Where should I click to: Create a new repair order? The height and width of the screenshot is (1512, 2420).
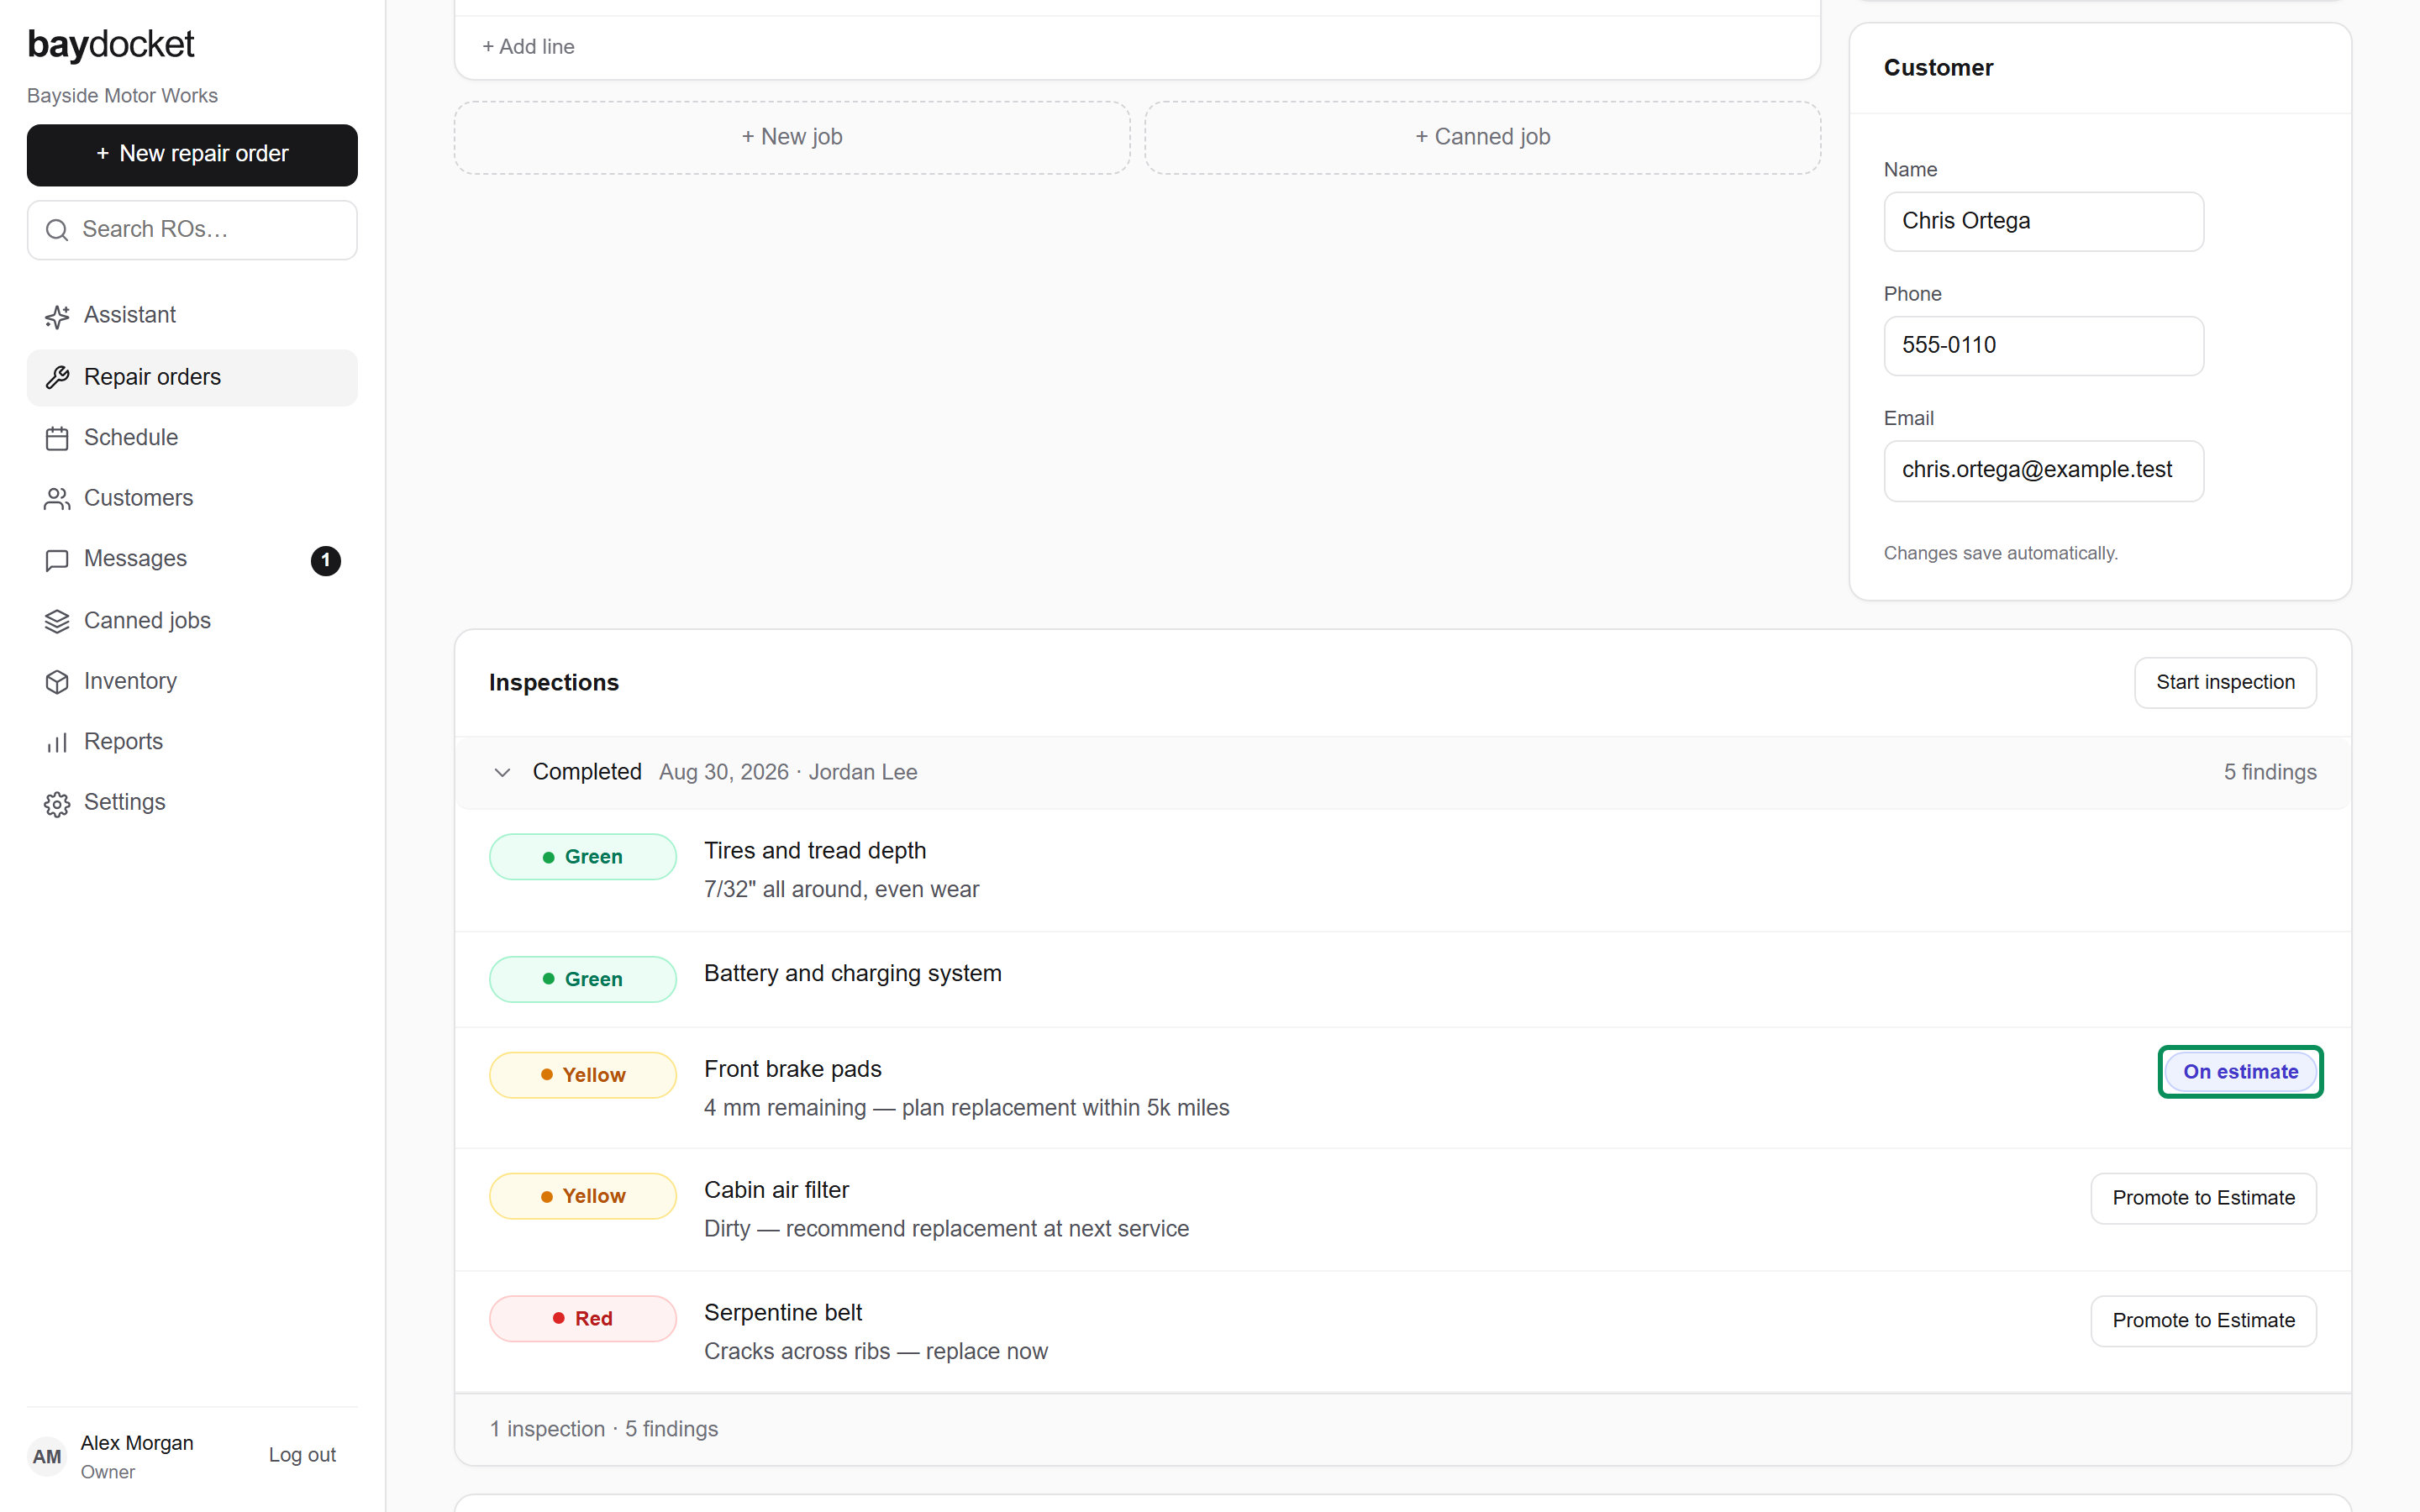[x=192, y=155]
